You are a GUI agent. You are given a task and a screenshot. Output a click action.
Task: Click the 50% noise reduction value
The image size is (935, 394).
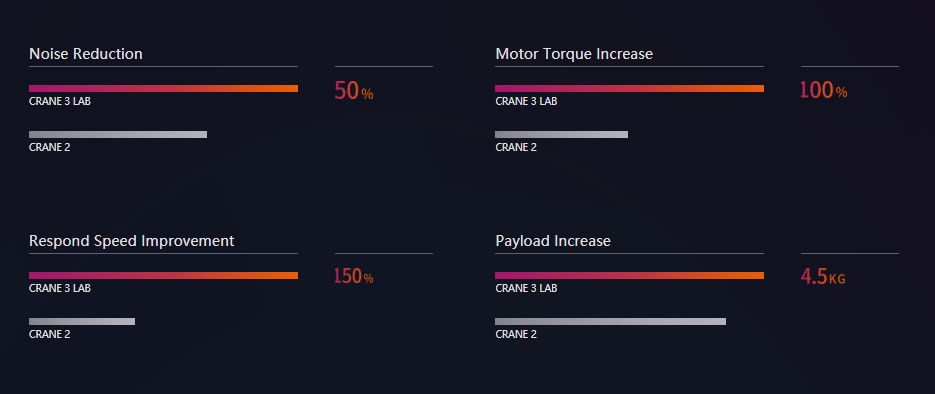[354, 91]
